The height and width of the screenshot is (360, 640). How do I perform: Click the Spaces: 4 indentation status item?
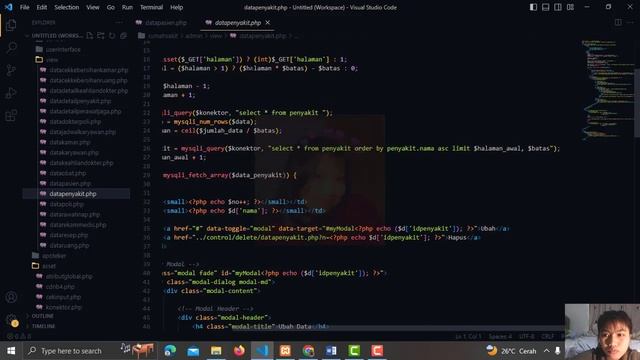pyautogui.click(x=500, y=336)
